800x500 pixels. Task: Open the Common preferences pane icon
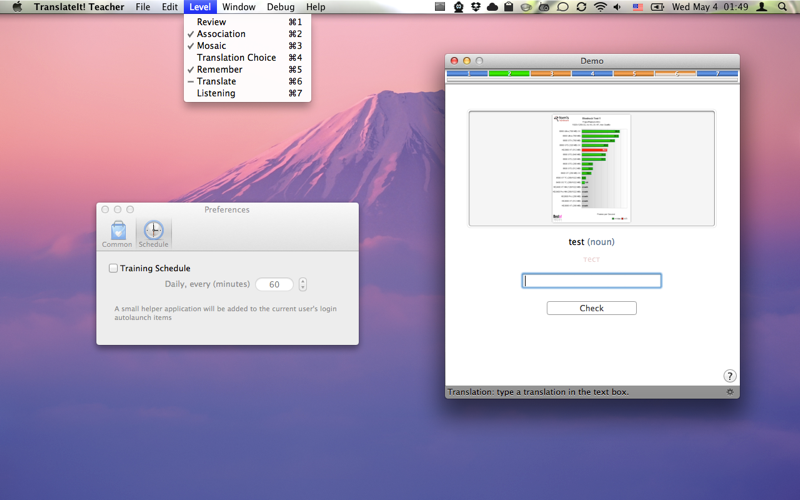(118, 231)
